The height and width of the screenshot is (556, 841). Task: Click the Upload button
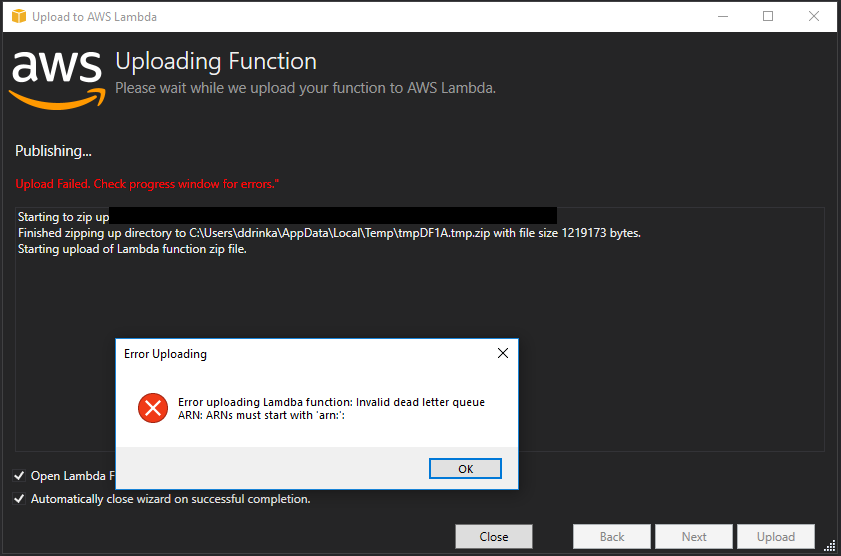pyautogui.click(x=776, y=537)
